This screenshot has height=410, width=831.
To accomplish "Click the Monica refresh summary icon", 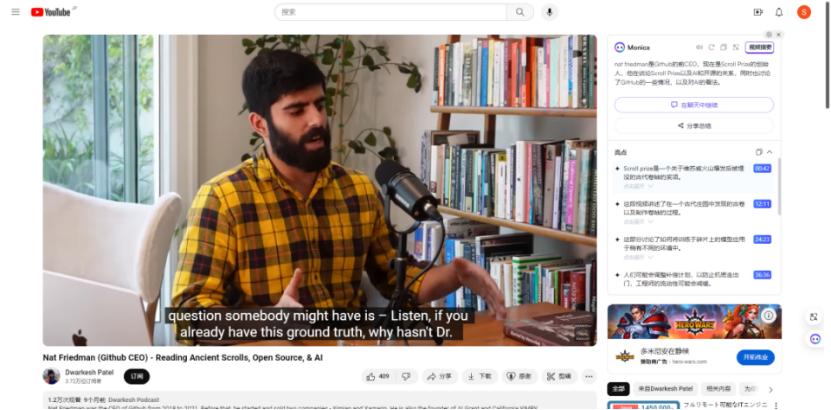I will point(711,47).
